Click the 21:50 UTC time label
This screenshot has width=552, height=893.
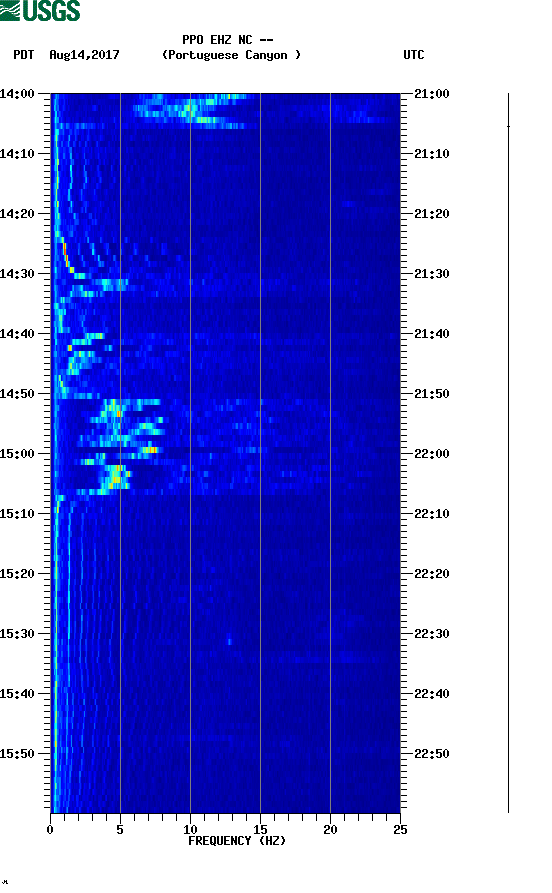[x=432, y=394]
